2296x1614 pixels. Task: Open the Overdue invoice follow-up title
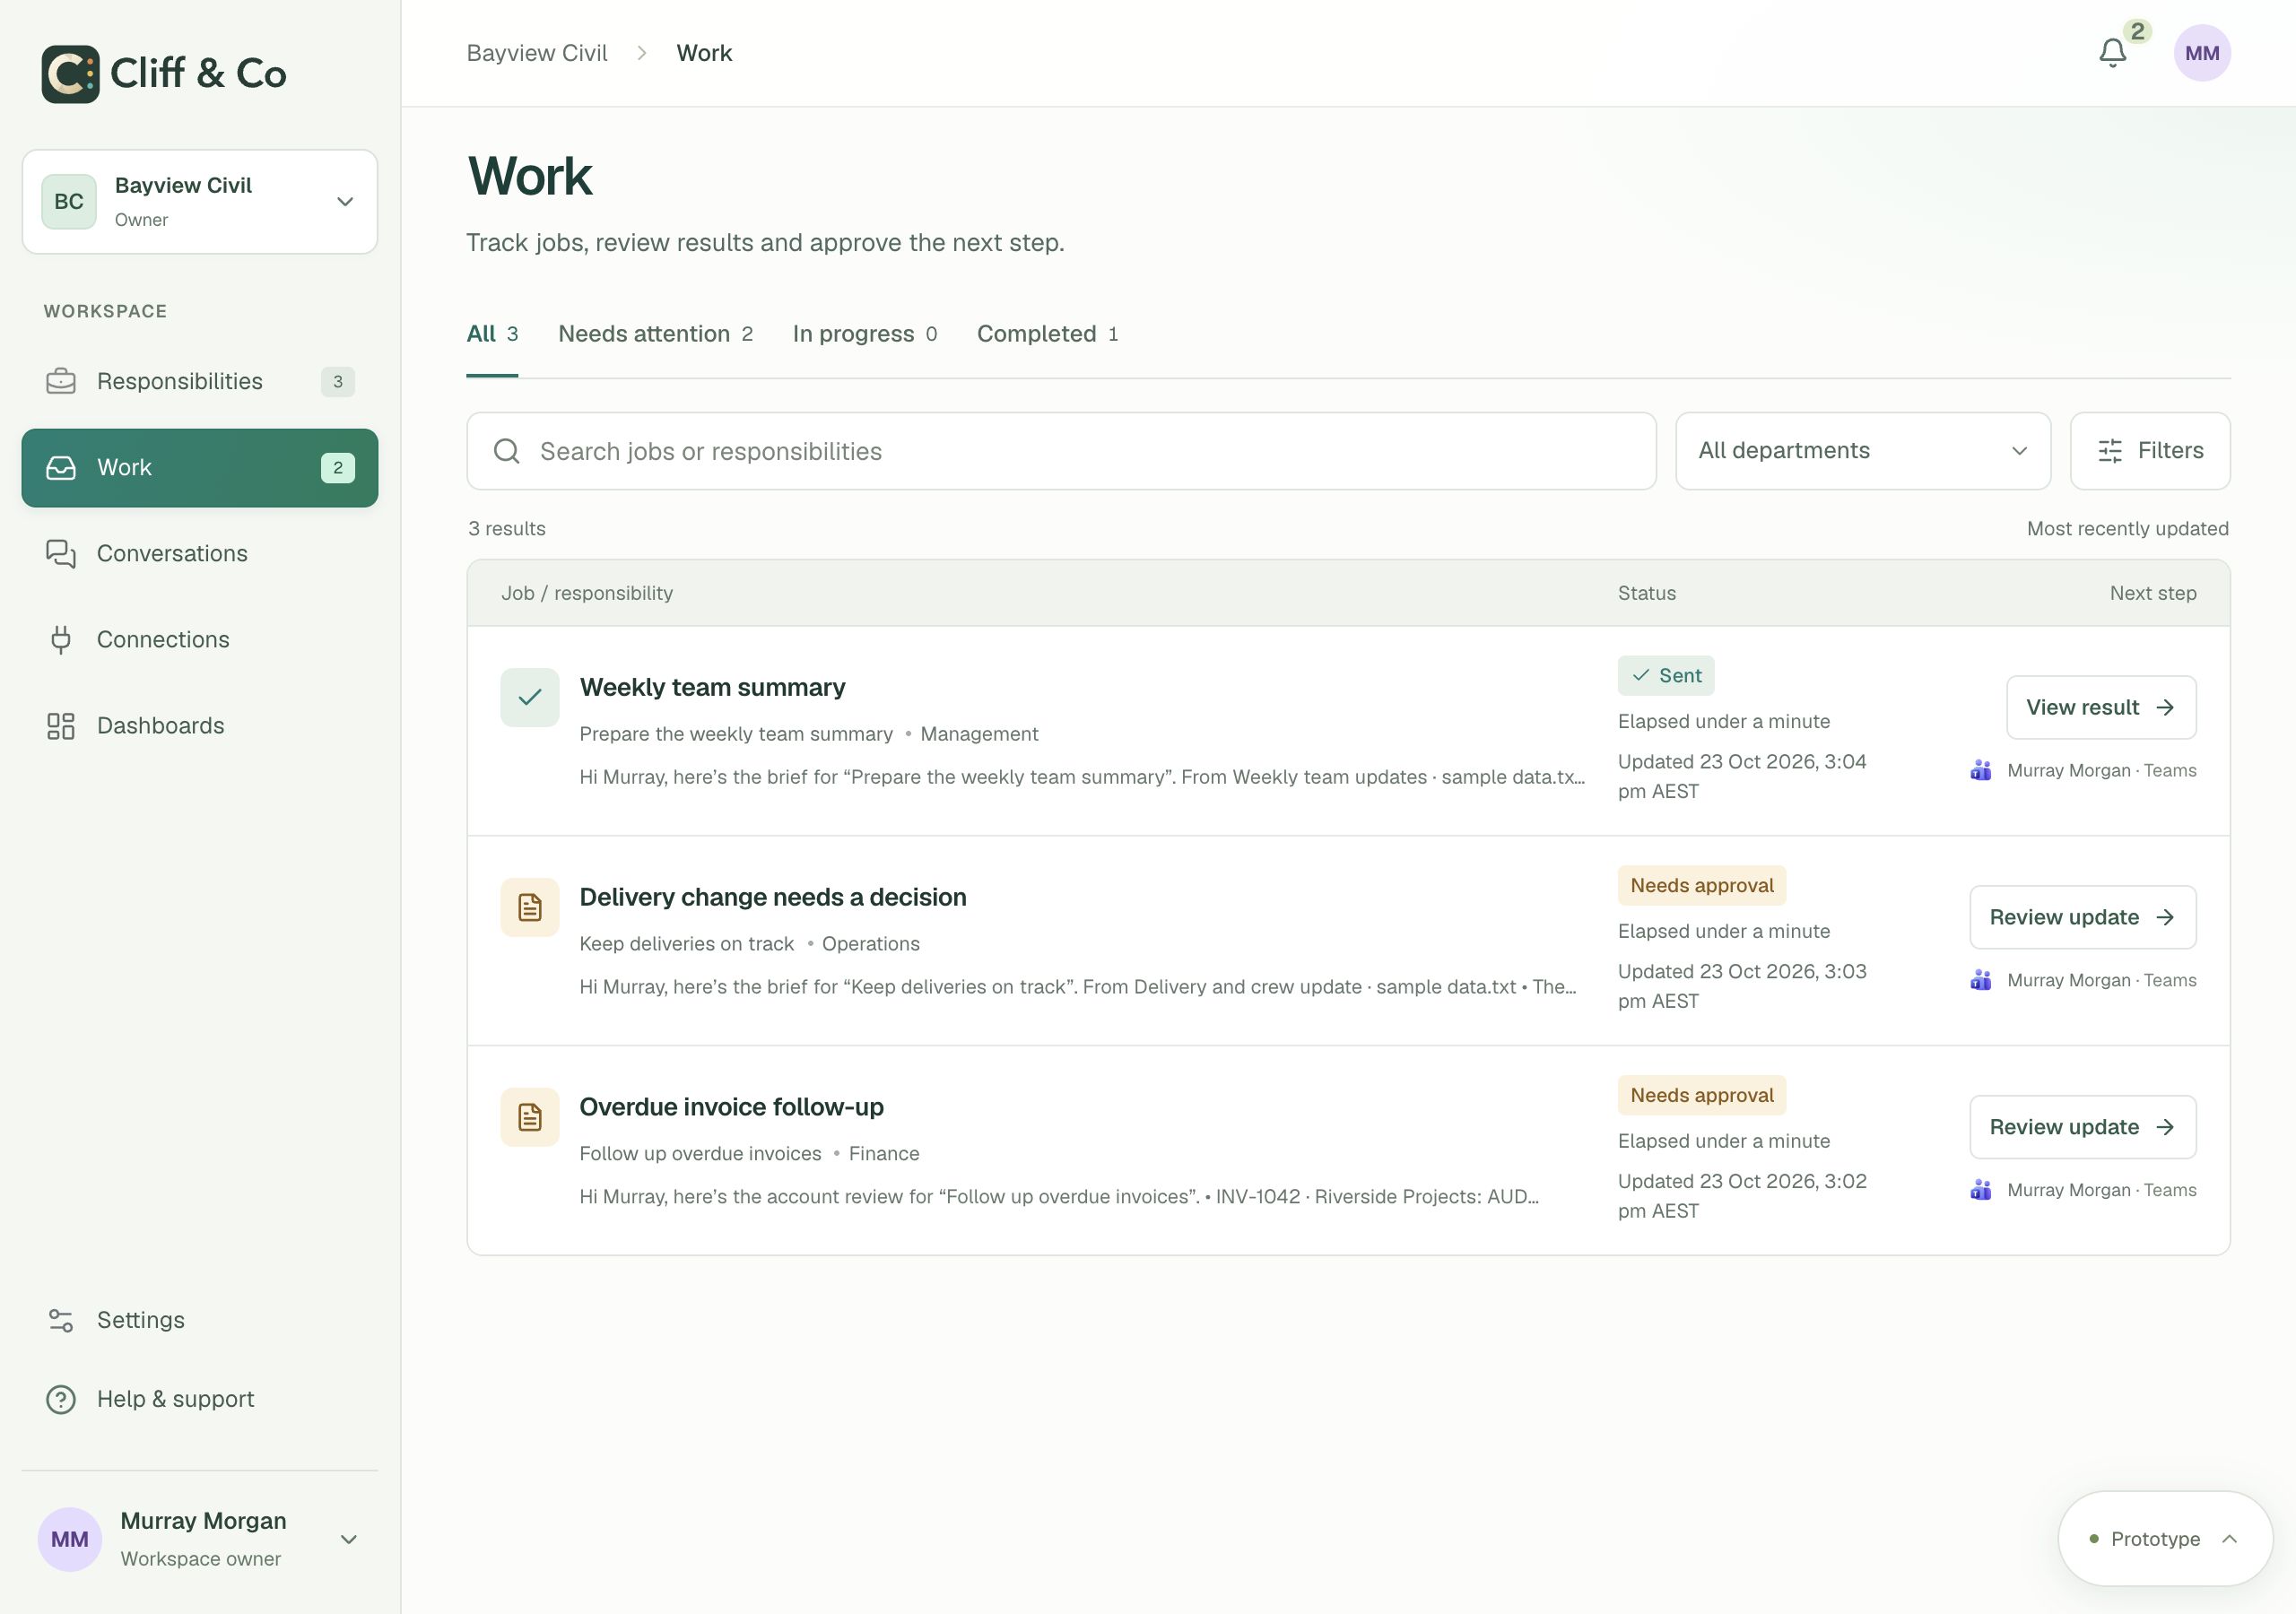(731, 1107)
